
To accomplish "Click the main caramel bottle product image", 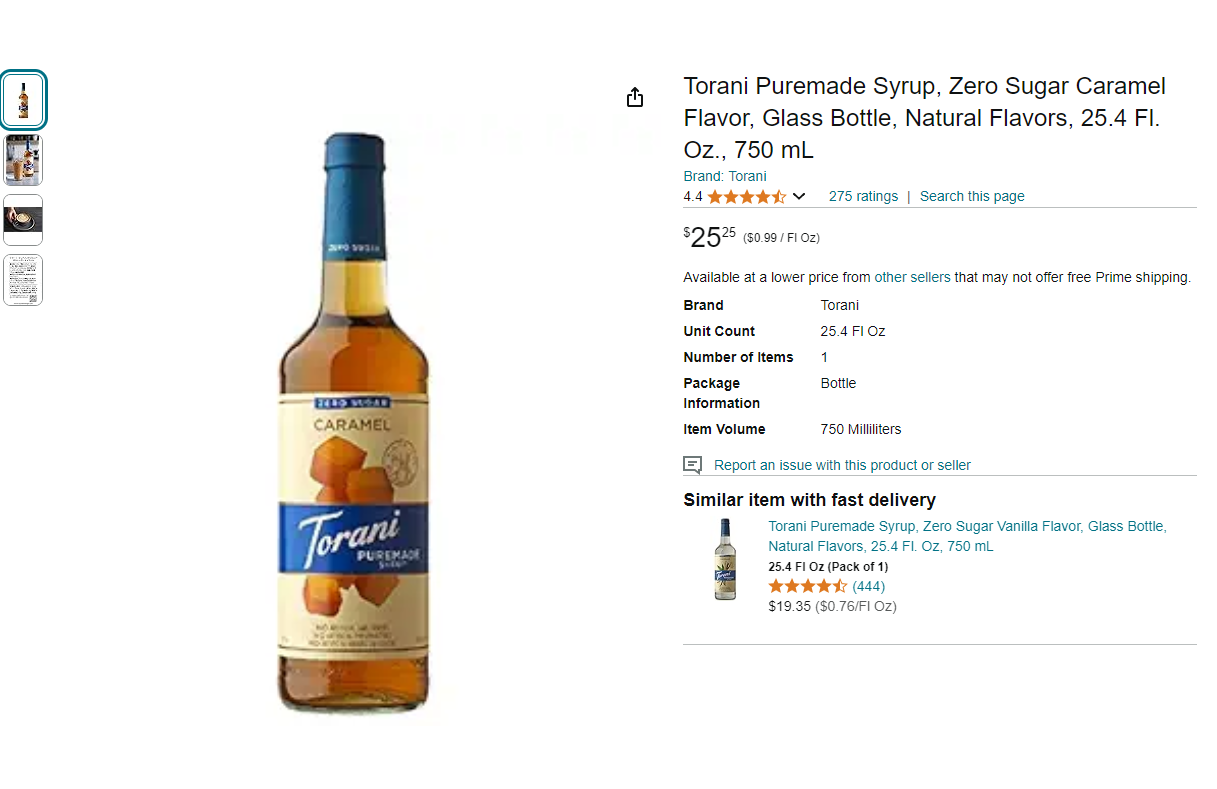I will coord(353,423).
